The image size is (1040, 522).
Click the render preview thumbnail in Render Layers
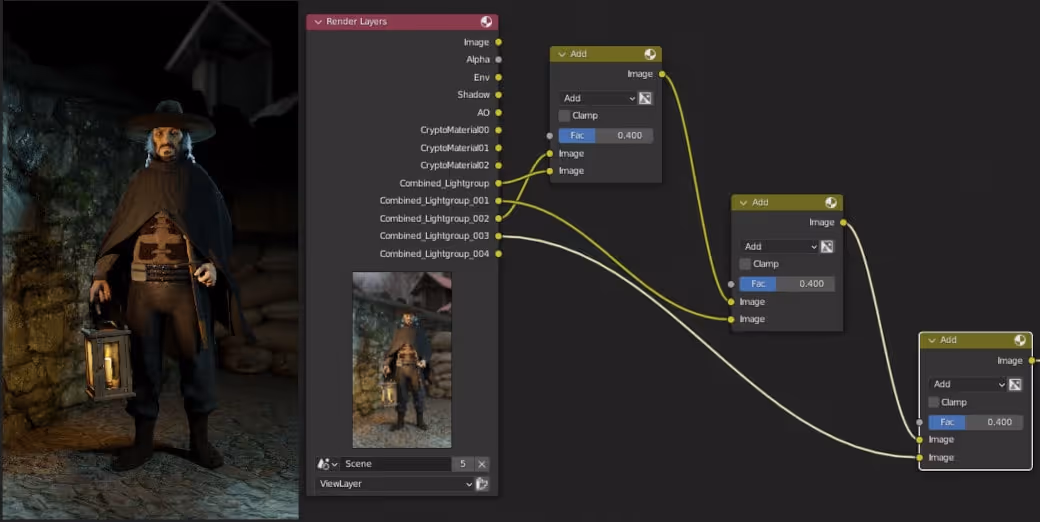click(402, 359)
